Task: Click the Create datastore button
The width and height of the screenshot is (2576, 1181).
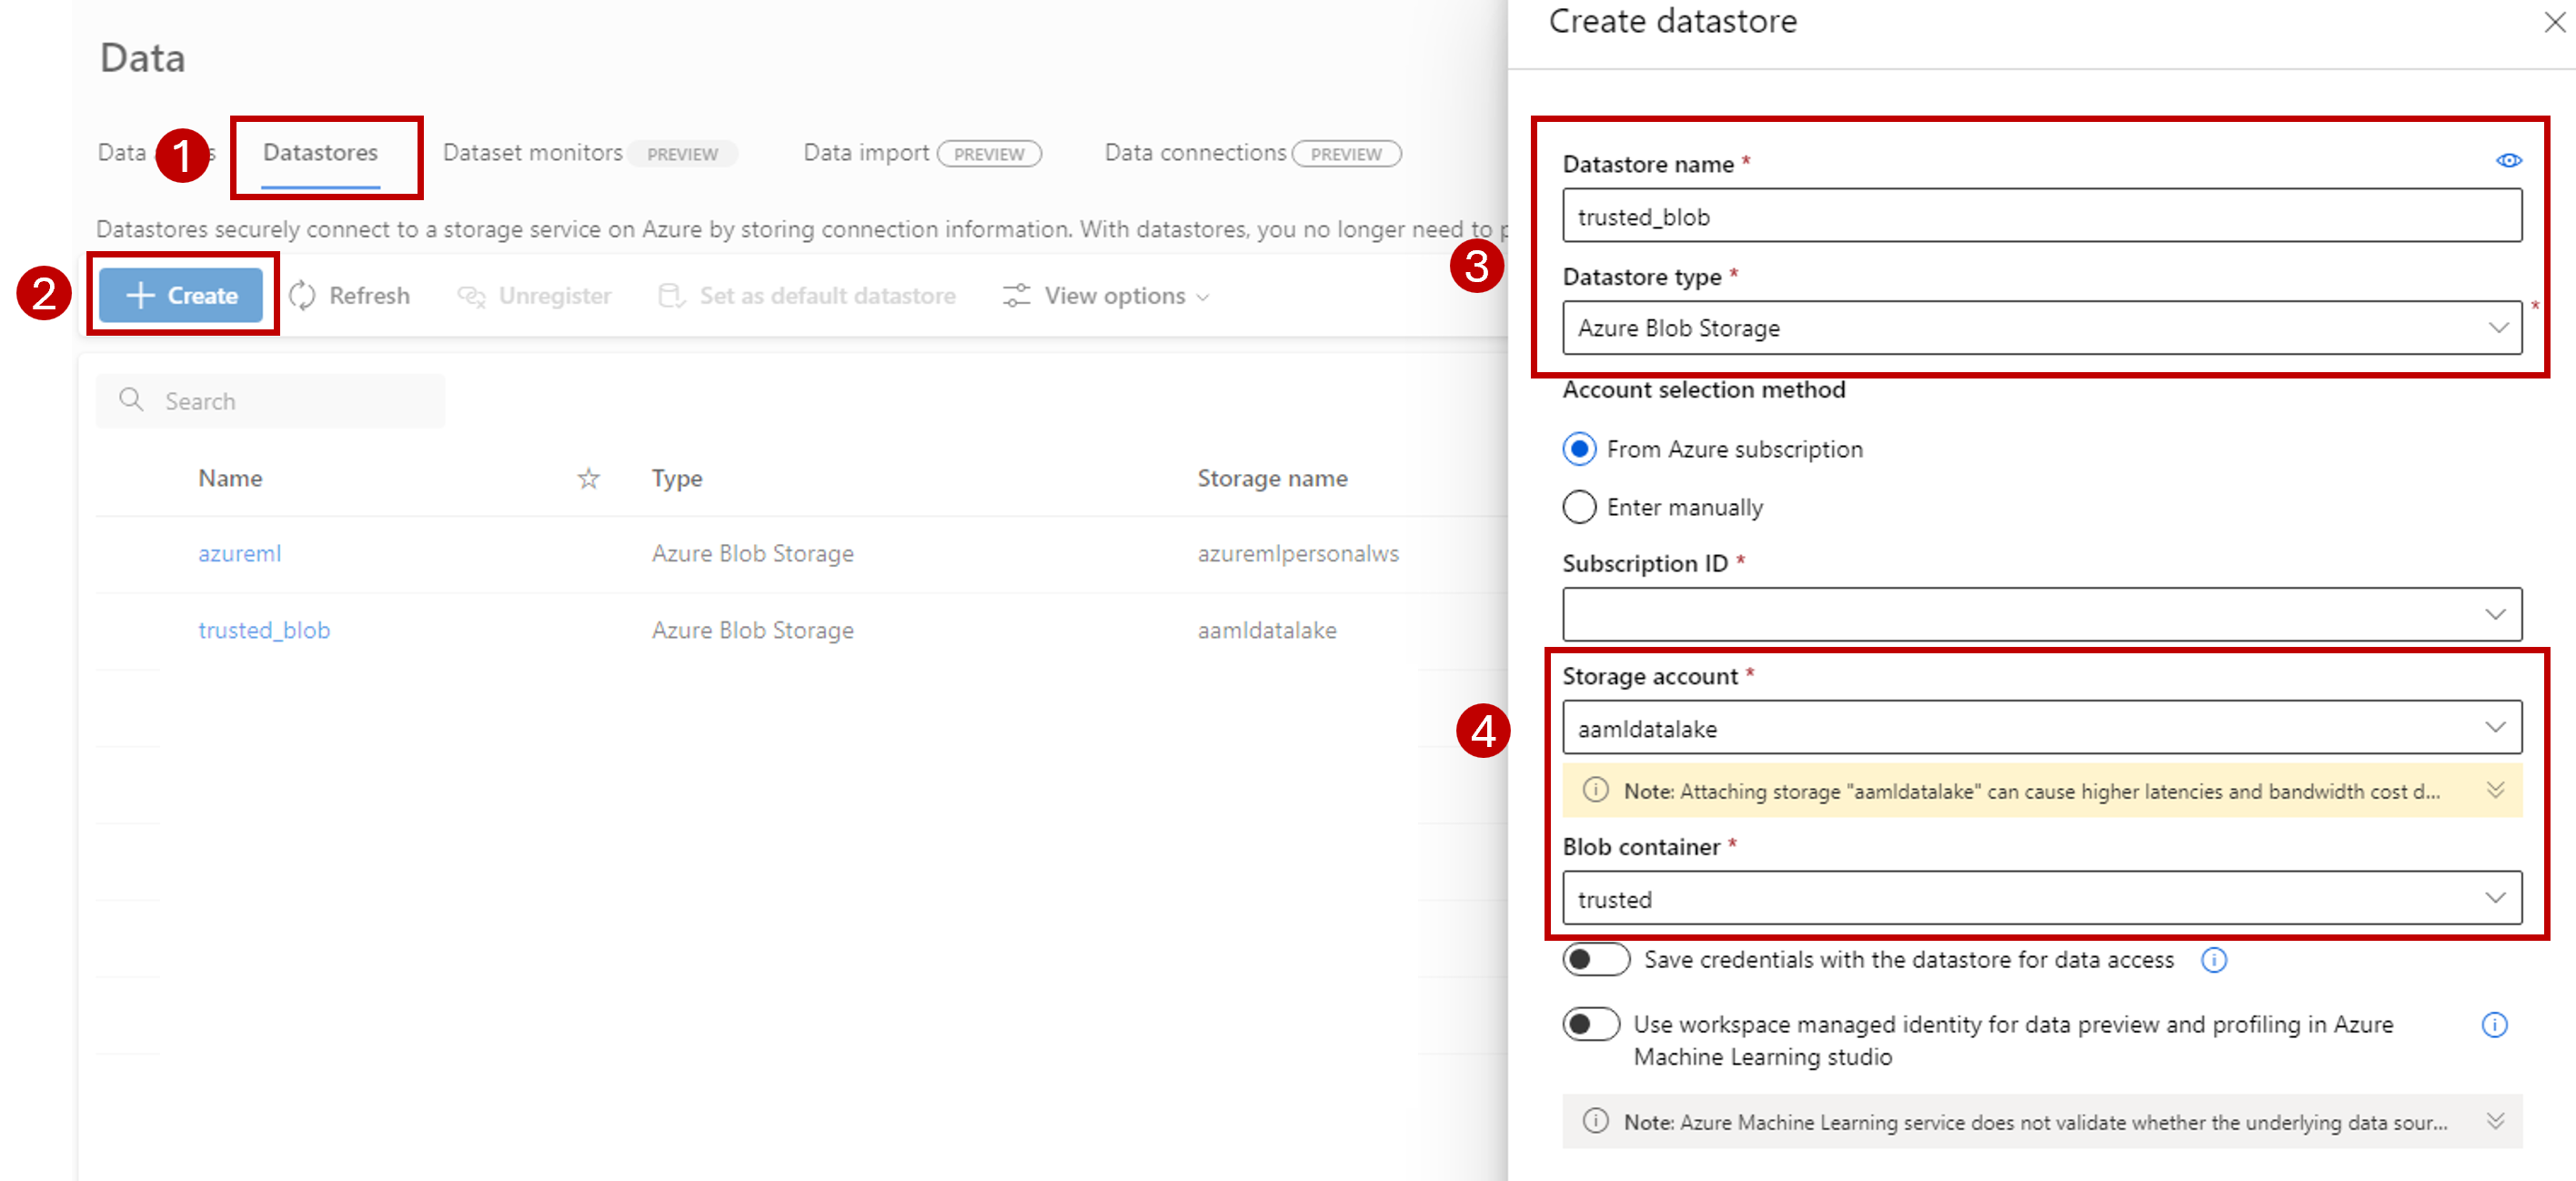Action: (x=184, y=296)
